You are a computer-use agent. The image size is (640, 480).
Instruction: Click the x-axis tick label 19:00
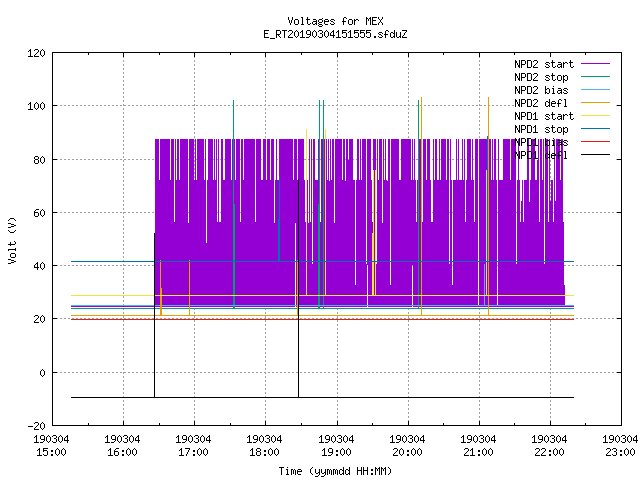click(x=336, y=452)
